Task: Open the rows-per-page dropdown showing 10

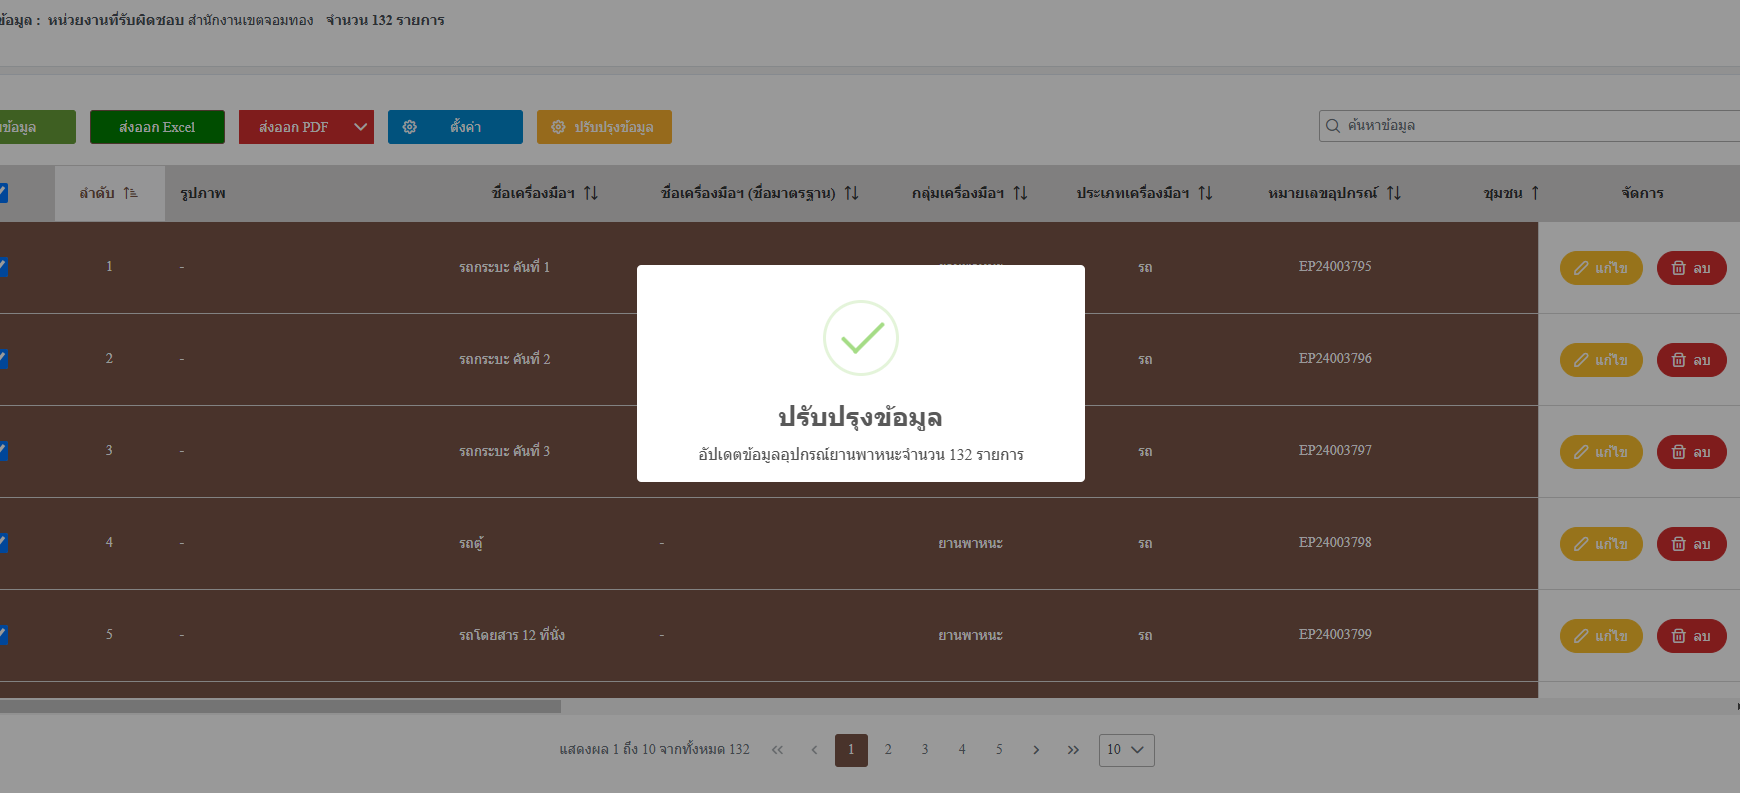Action: 1126,750
